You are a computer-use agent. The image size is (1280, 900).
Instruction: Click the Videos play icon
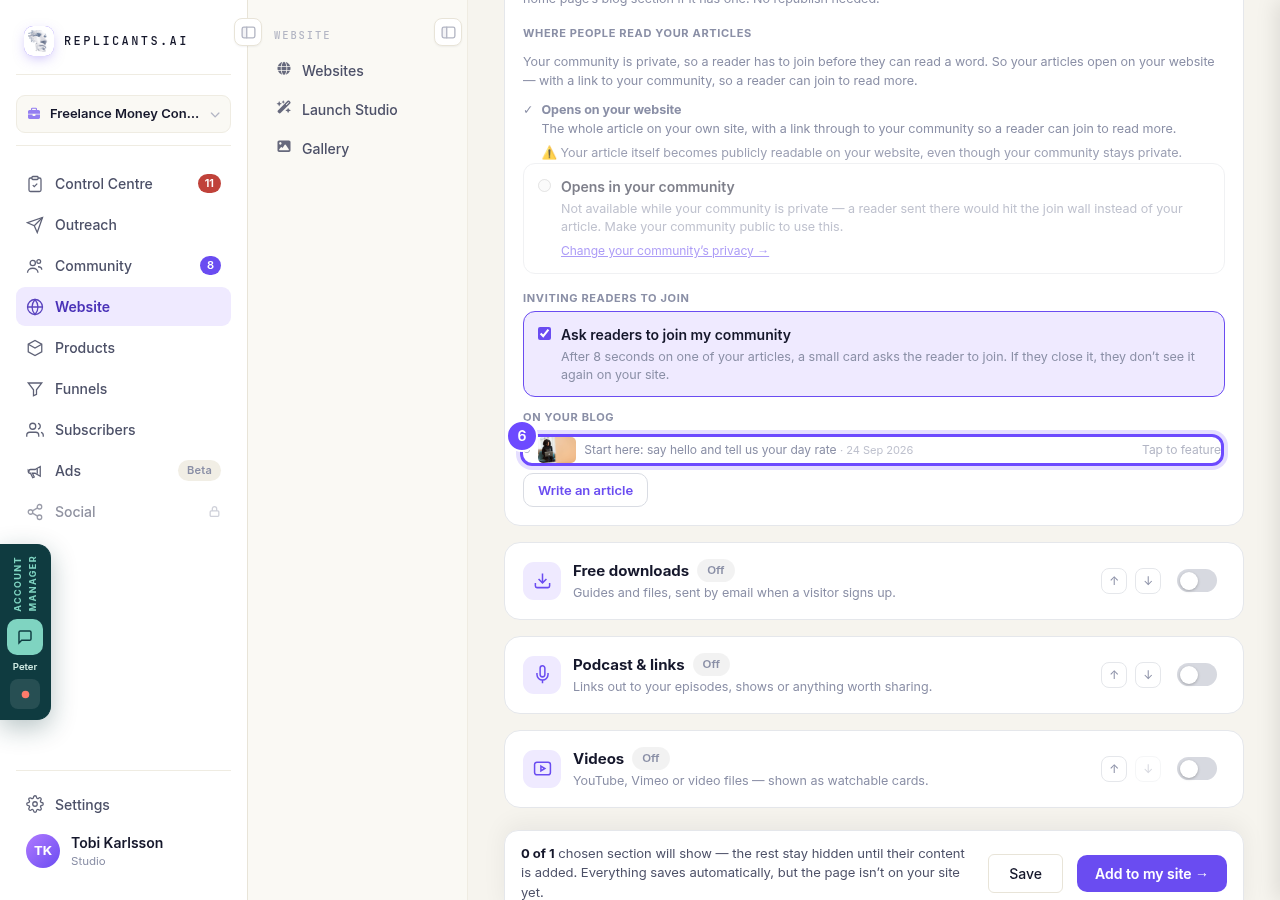(x=542, y=769)
